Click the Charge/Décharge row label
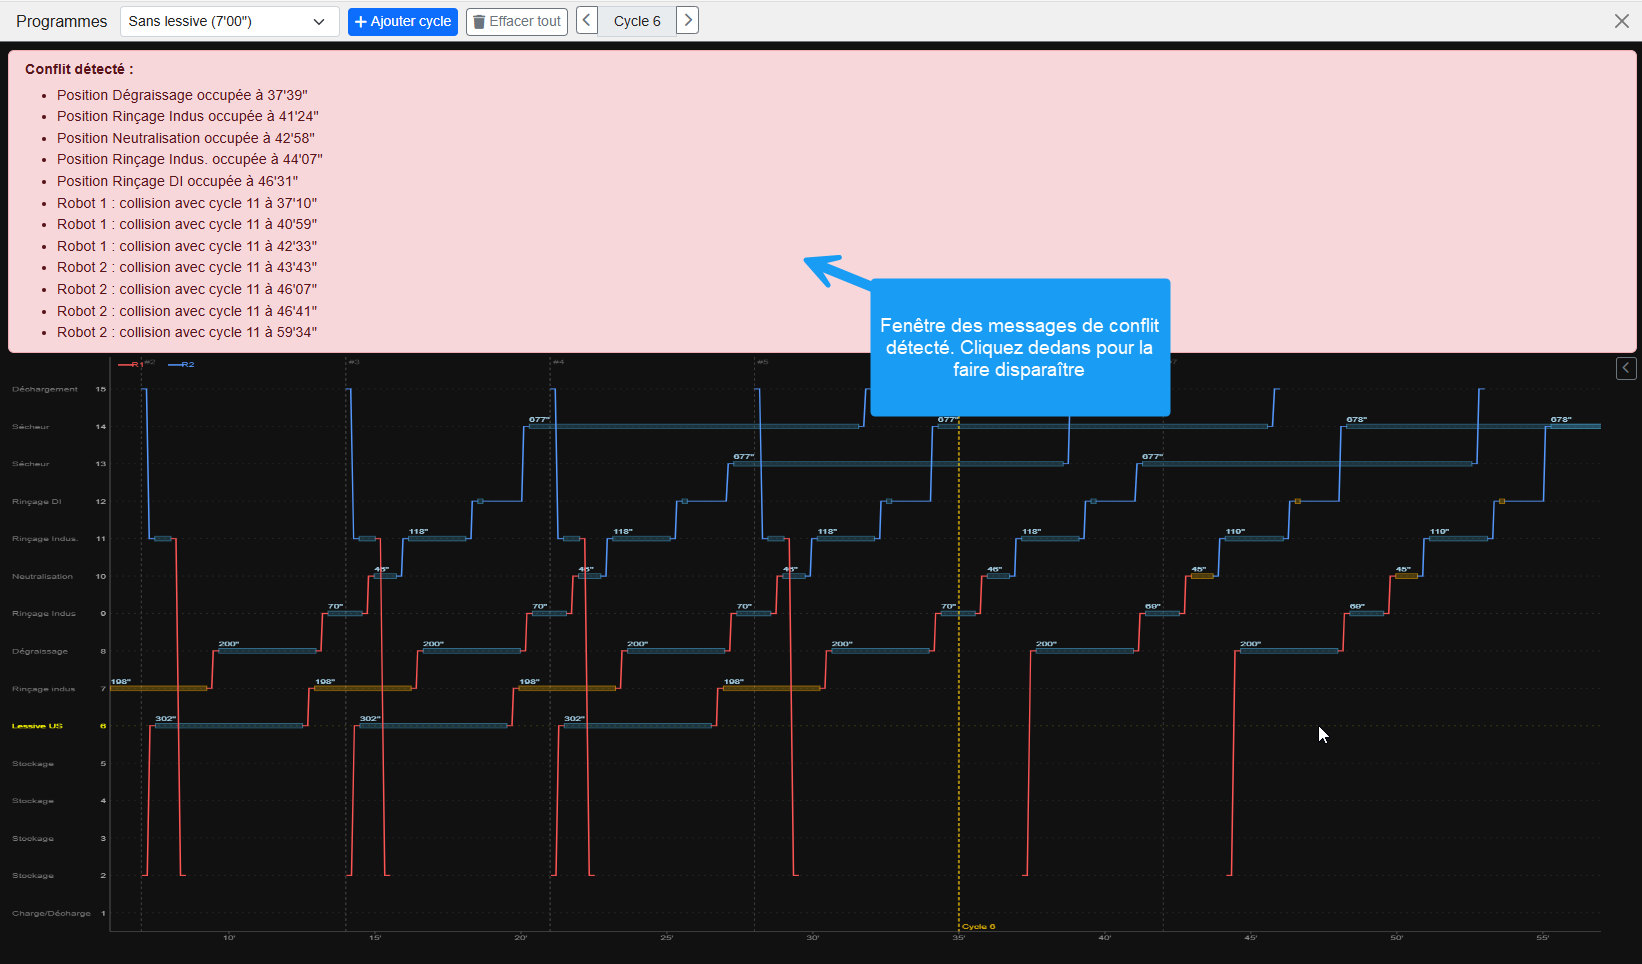This screenshot has height=964, width=1642. click(x=51, y=913)
